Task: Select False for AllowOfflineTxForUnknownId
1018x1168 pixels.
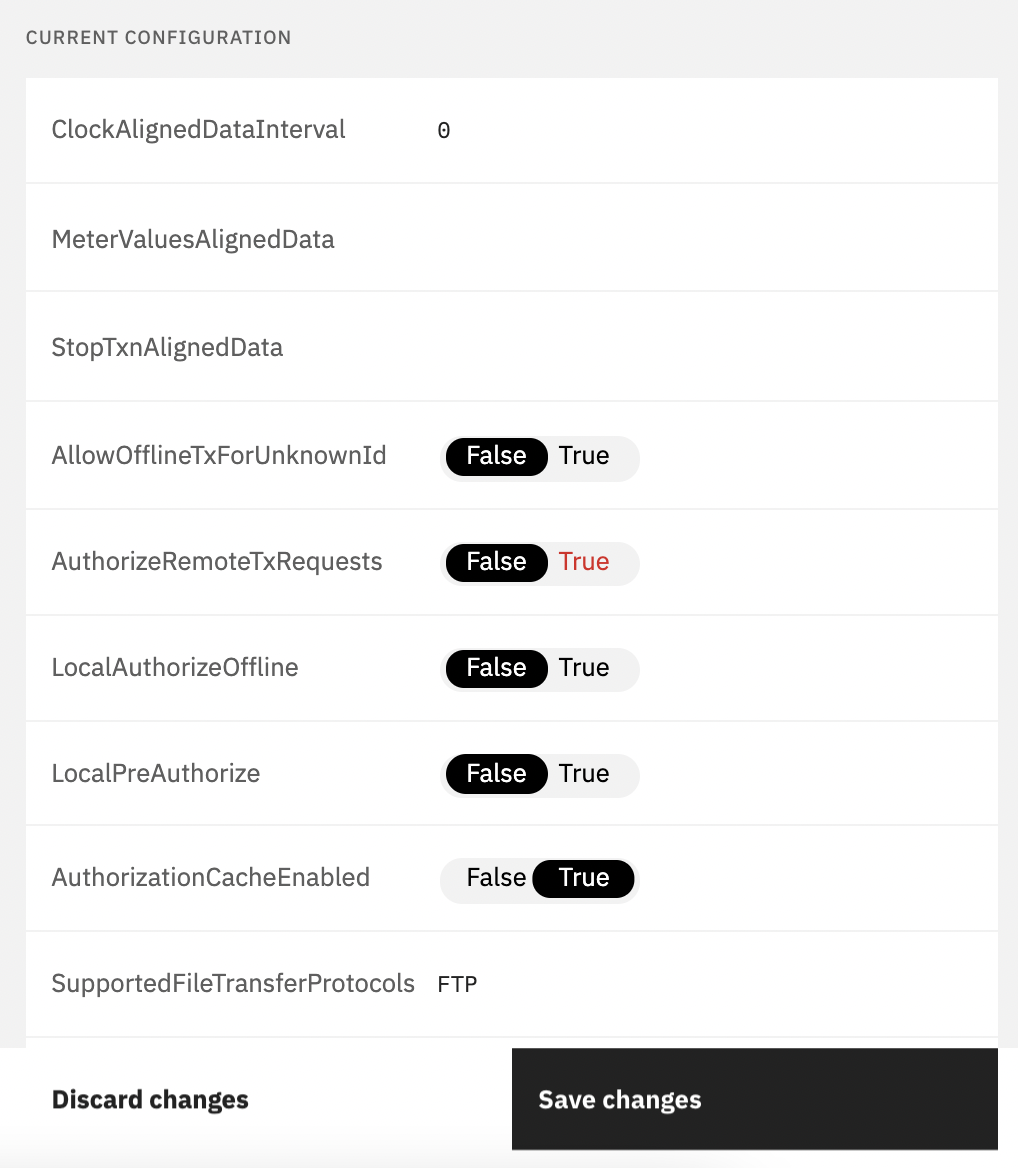Action: coord(496,456)
